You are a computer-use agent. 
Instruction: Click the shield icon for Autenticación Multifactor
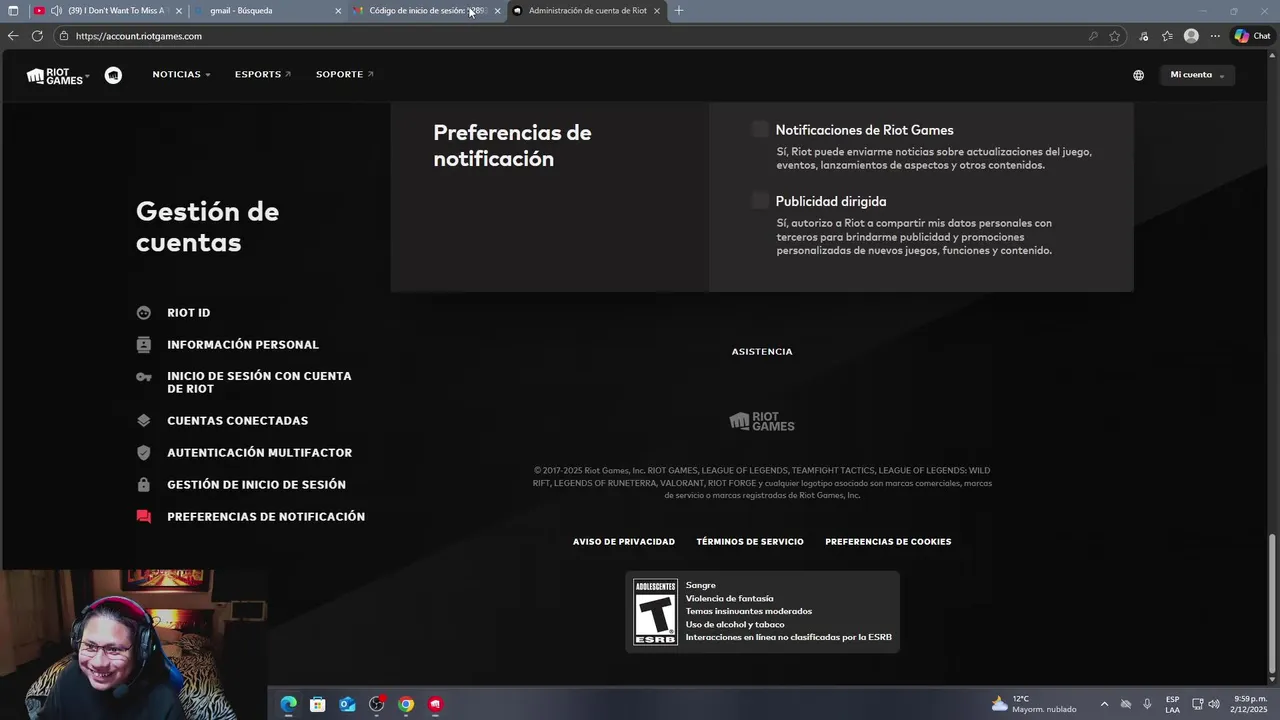coord(144,453)
